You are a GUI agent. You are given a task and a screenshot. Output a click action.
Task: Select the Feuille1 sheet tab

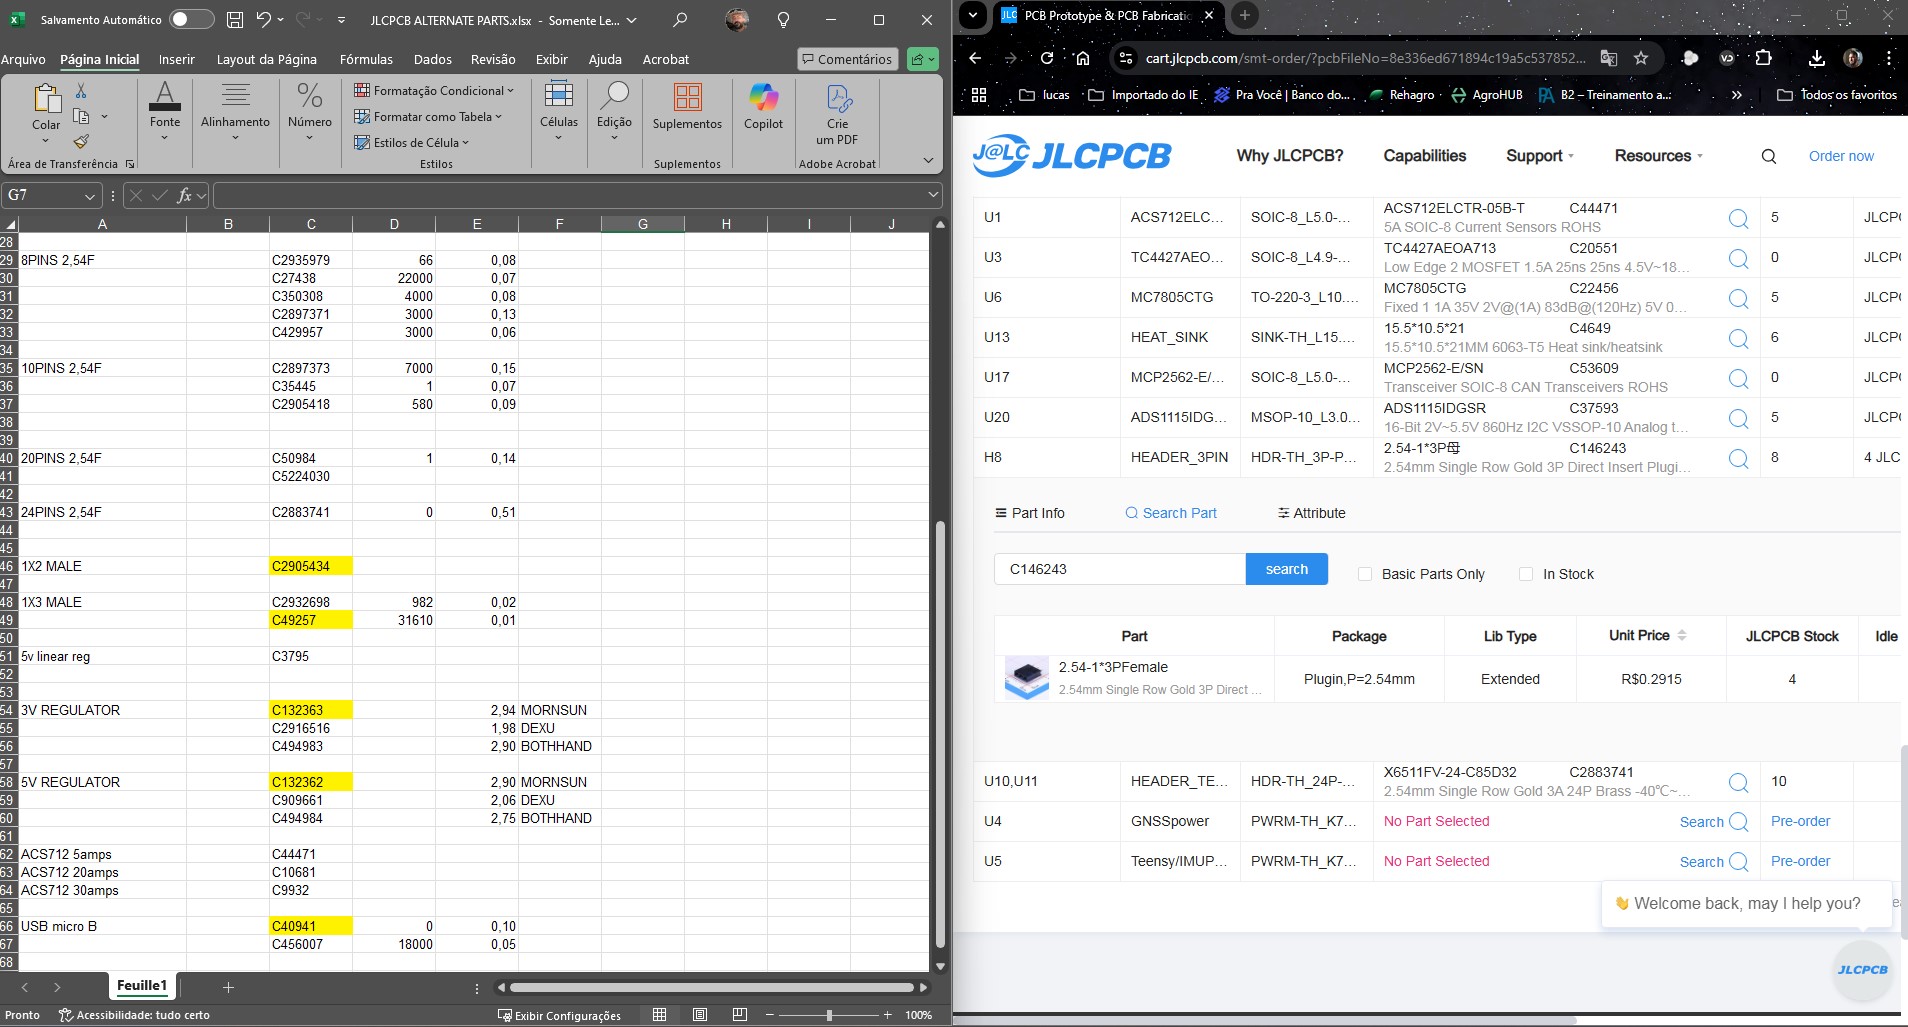tap(141, 986)
